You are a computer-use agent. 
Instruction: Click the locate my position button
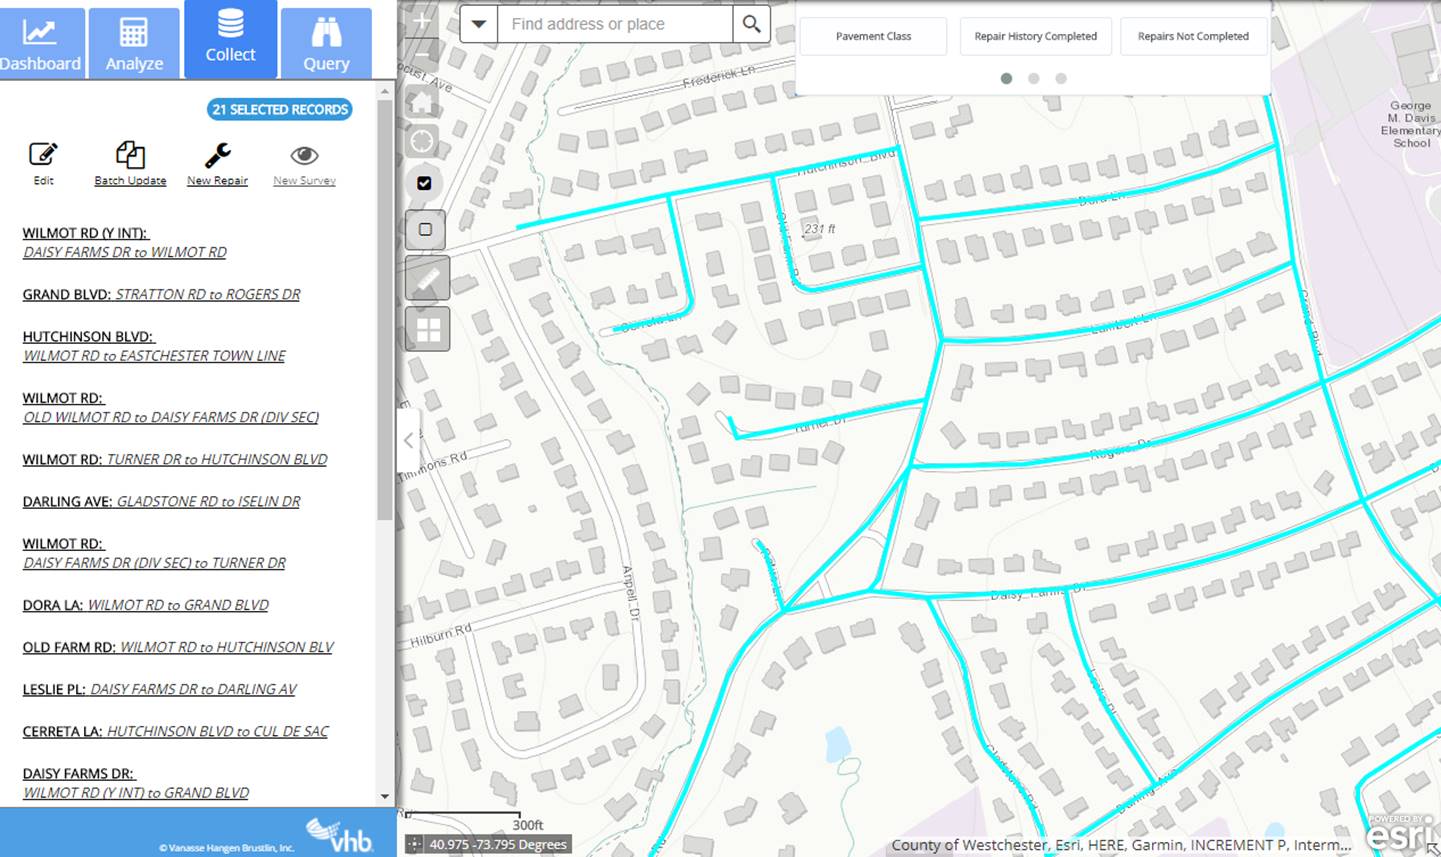[x=423, y=142]
